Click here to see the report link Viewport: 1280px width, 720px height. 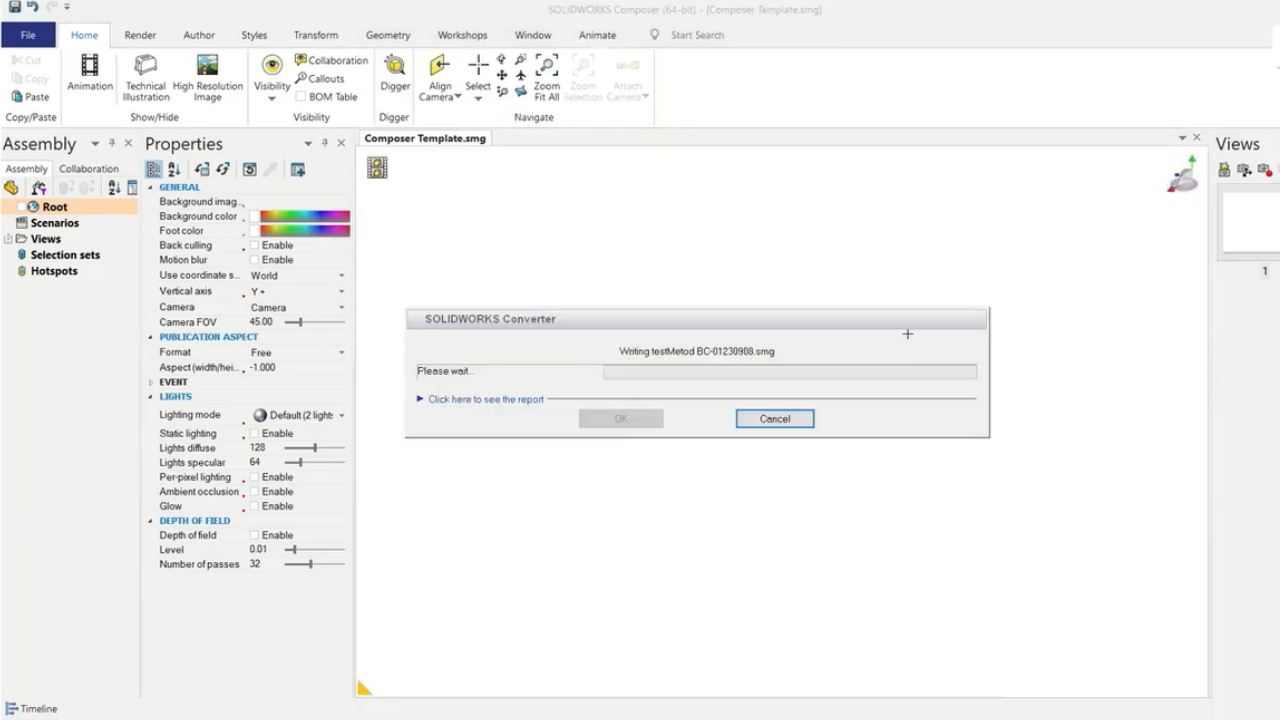pyautogui.click(x=485, y=399)
